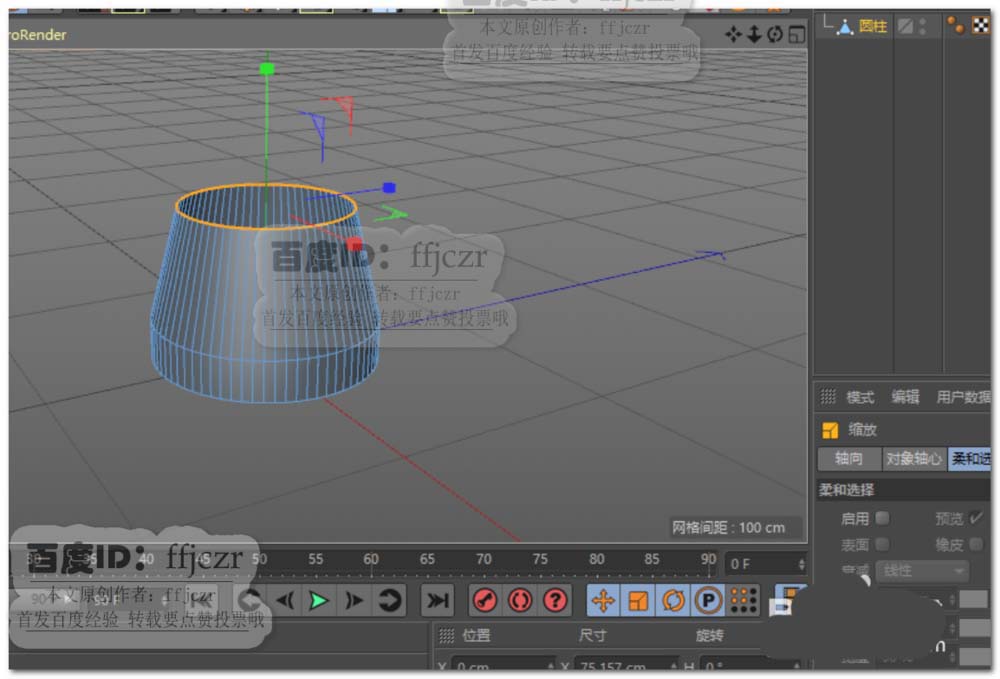
Task: Toggle the rotation keyframe icon
Action: 673,600
